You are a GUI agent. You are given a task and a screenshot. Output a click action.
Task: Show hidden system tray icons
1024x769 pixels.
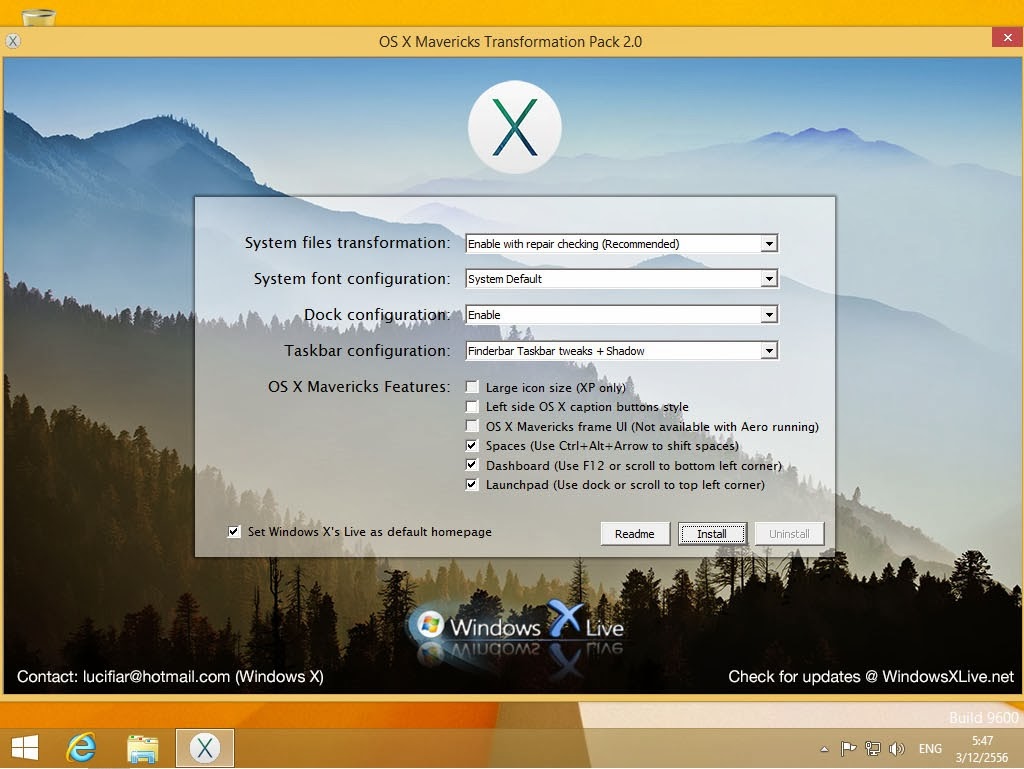pos(824,749)
